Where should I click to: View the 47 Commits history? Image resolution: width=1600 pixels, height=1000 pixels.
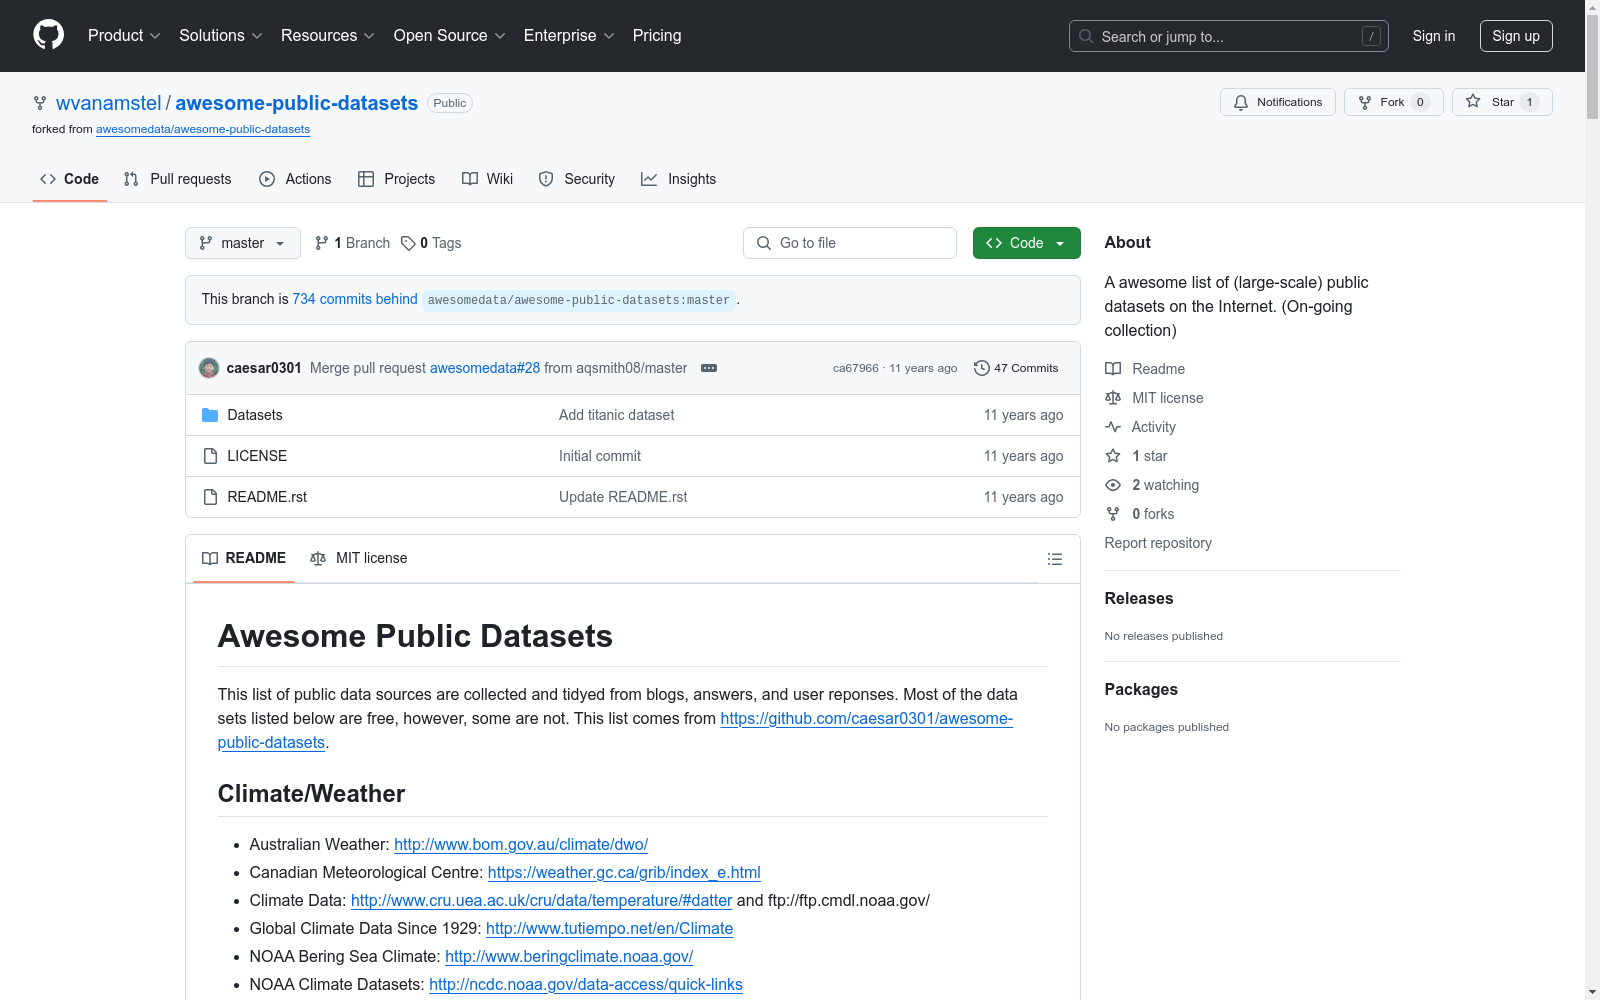tap(1016, 368)
